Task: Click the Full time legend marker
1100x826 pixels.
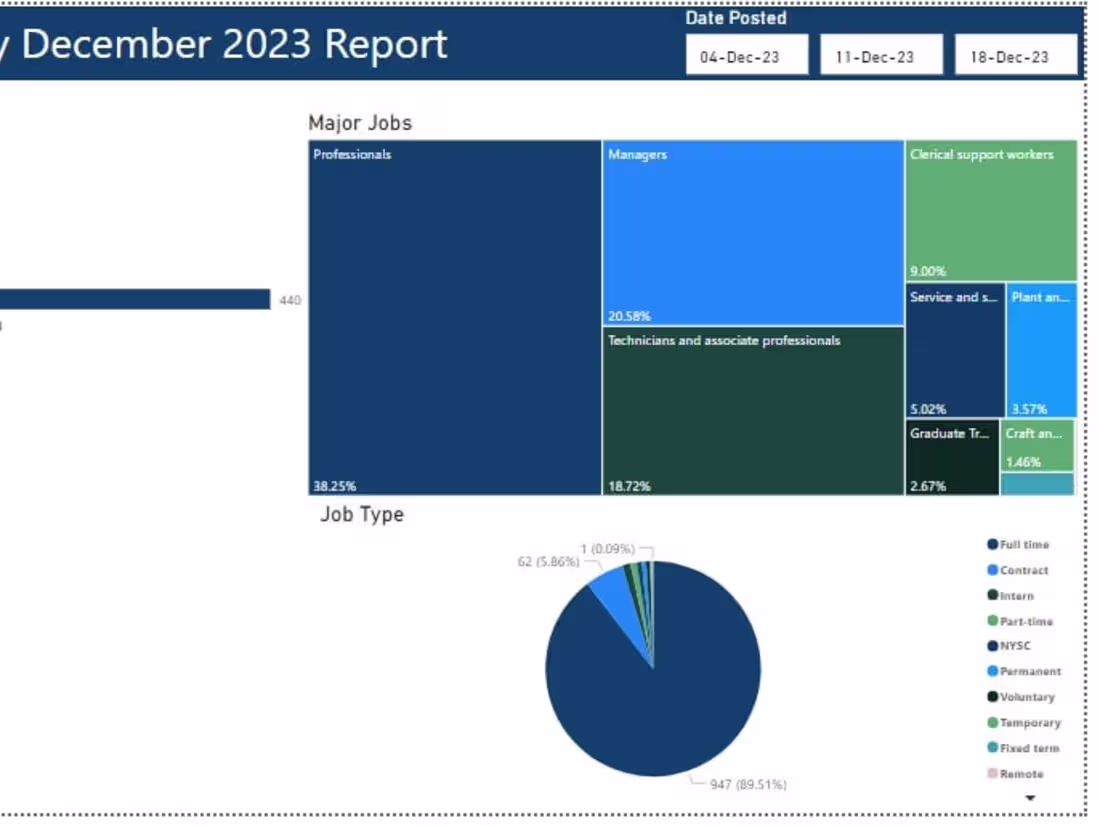Action: tap(990, 544)
